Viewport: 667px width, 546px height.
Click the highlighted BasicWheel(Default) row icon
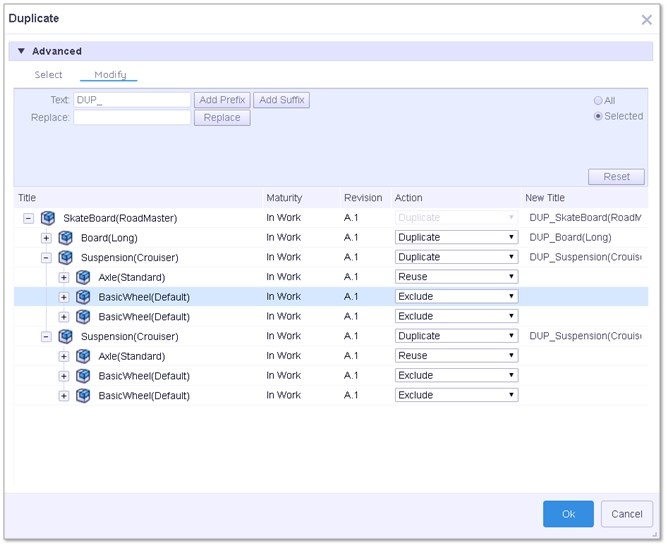tap(83, 297)
